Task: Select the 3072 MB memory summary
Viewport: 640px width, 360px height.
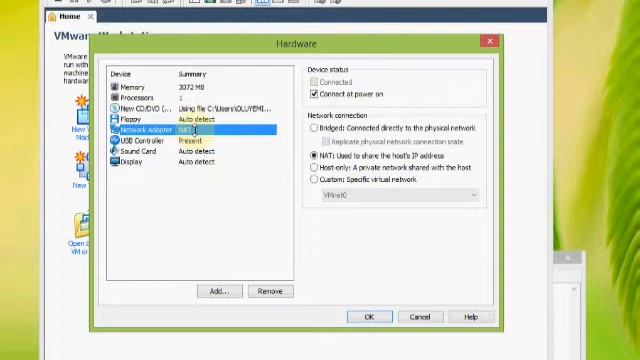Action: click(x=191, y=87)
